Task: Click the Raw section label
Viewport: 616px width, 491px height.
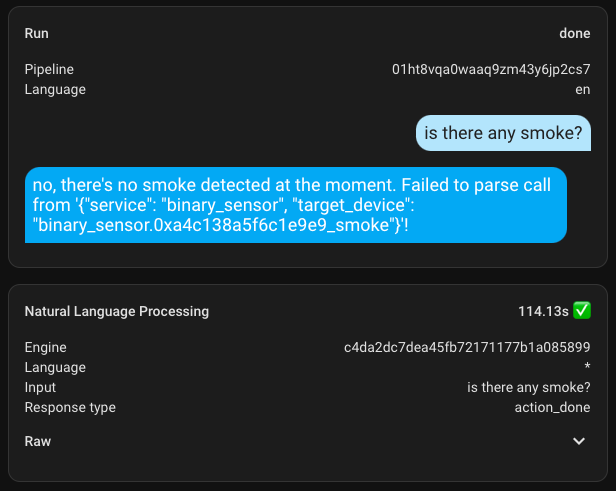Action: [x=38, y=441]
